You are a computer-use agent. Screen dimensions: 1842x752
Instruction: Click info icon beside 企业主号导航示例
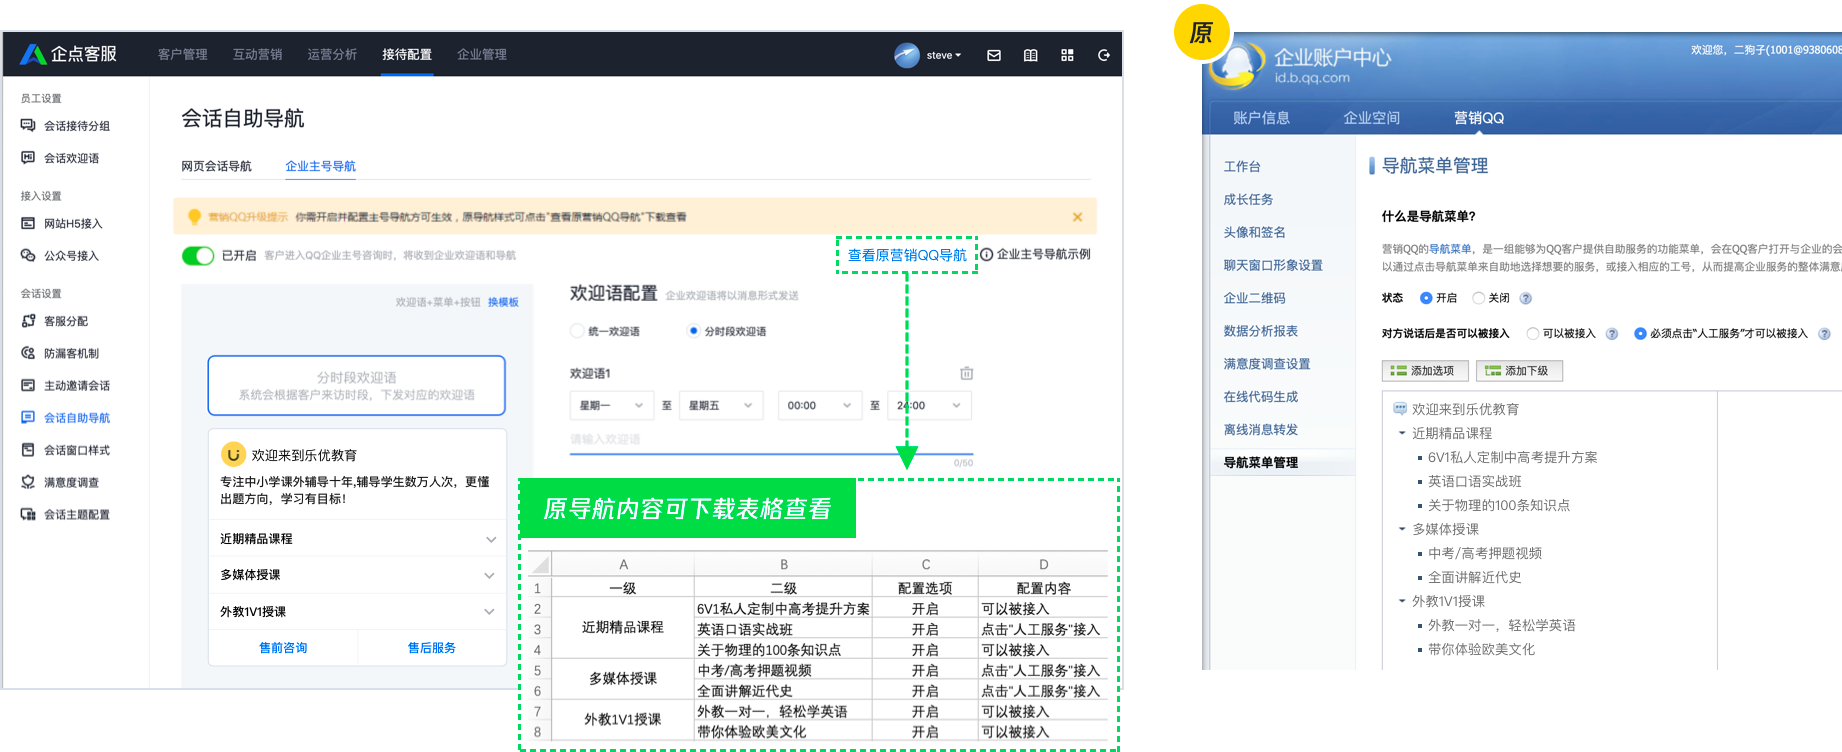(x=986, y=254)
